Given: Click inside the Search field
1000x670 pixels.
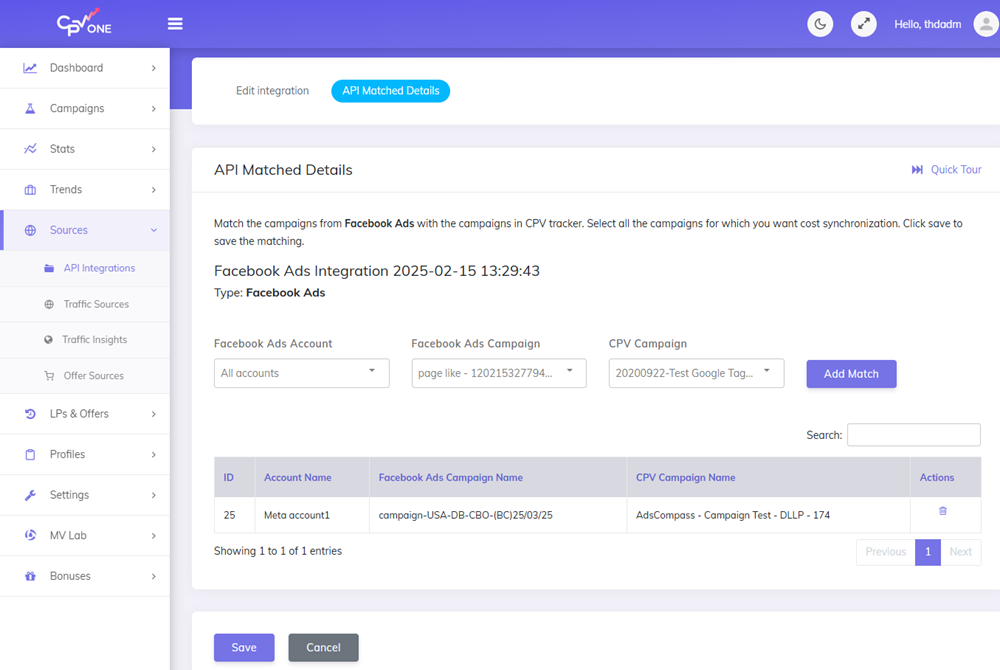Looking at the screenshot, I should pyautogui.click(x=913, y=434).
